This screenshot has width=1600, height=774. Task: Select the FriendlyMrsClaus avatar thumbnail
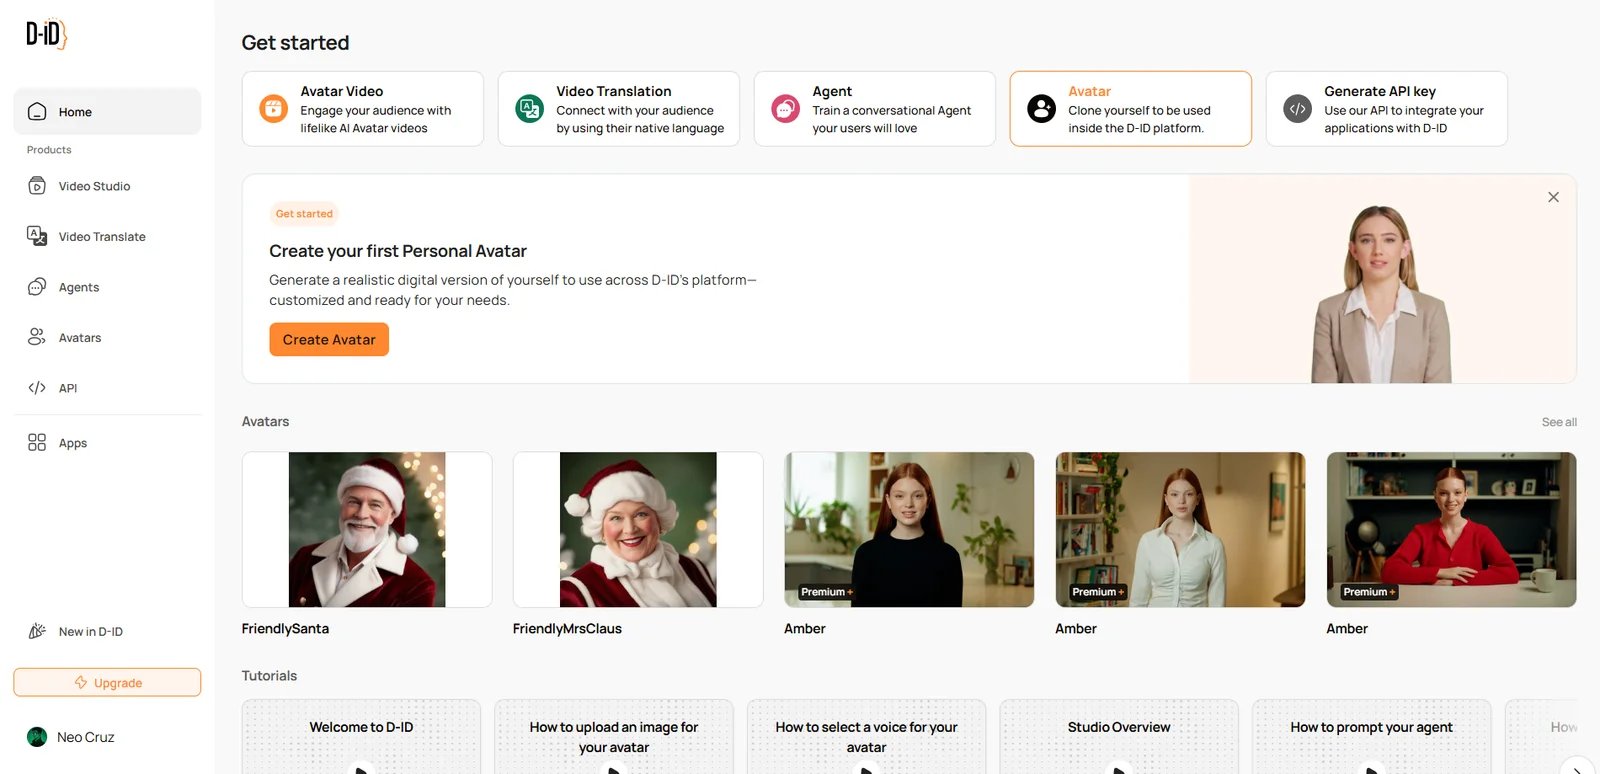[638, 529]
